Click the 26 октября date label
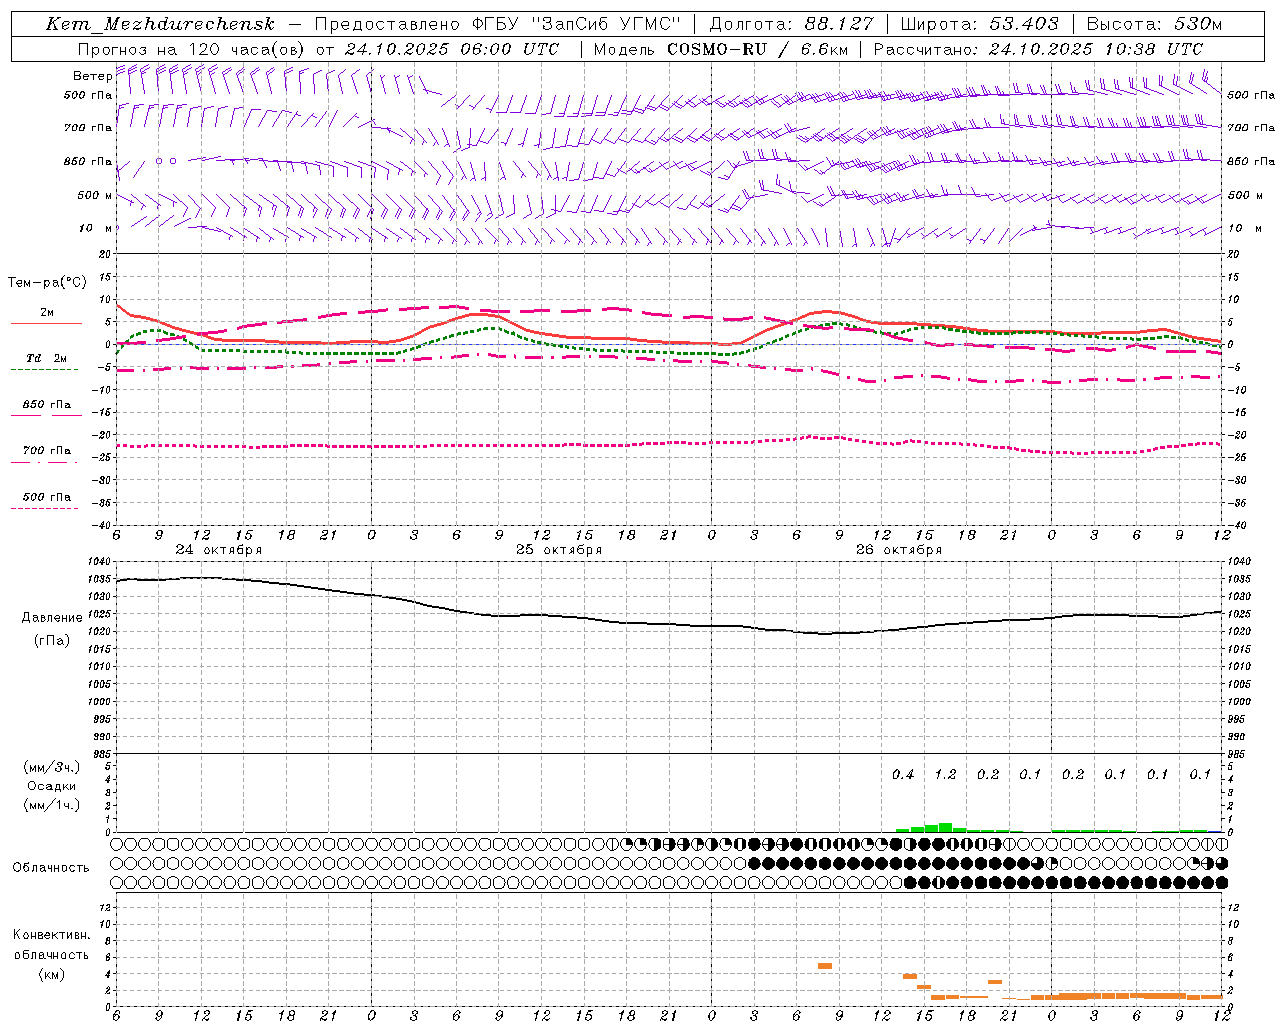This screenshot has height=1024, width=1280. click(x=899, y=550)
